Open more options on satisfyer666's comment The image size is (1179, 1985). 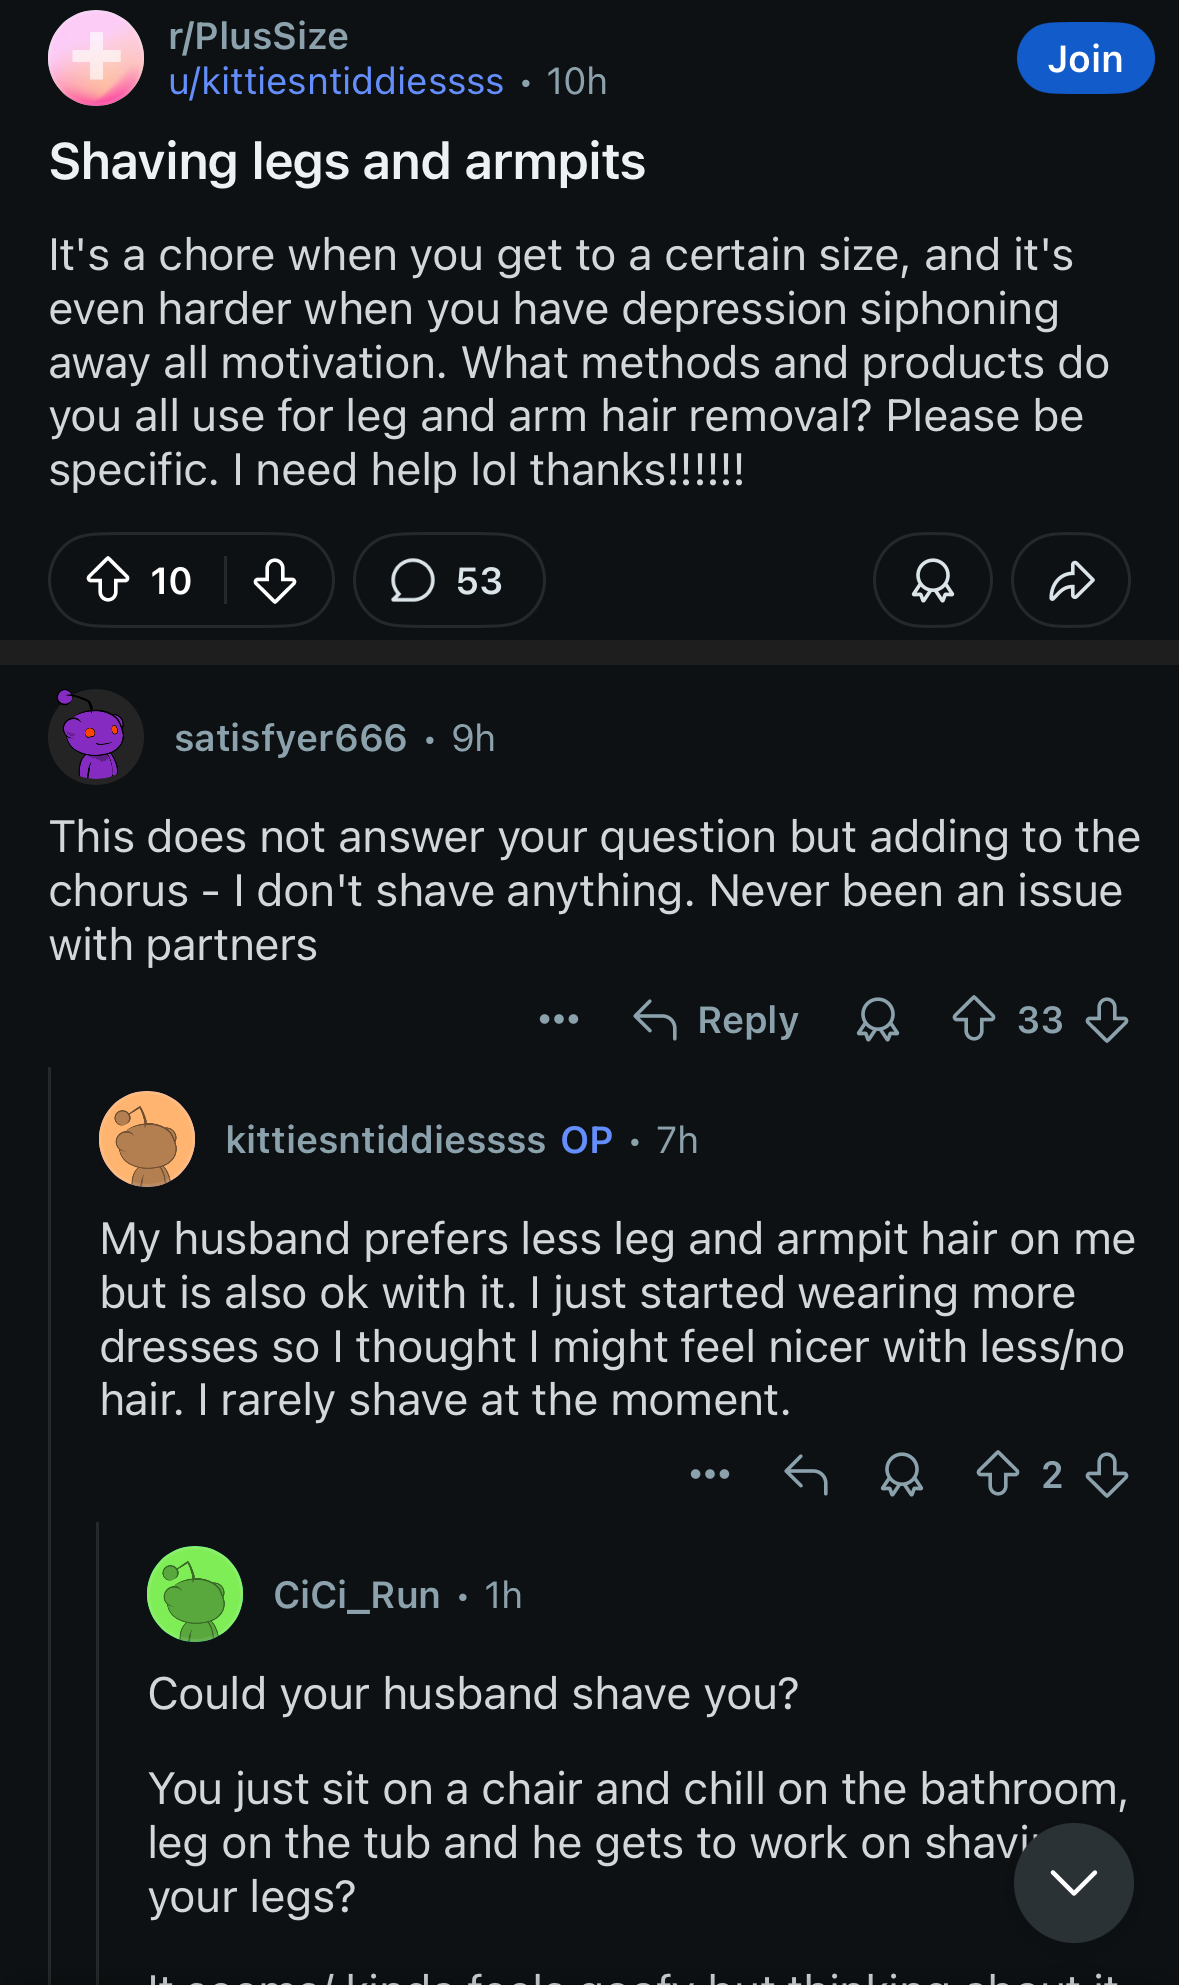coord(558,1020)
